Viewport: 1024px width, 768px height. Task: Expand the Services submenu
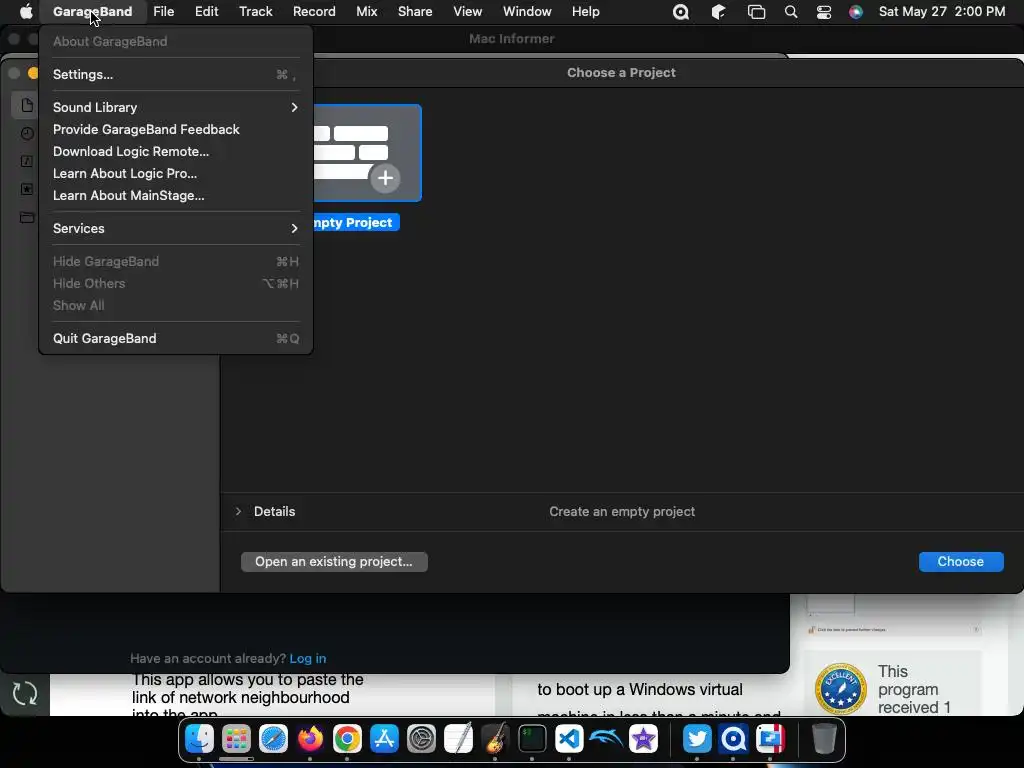pyautogui.click(x=176, y=229)
